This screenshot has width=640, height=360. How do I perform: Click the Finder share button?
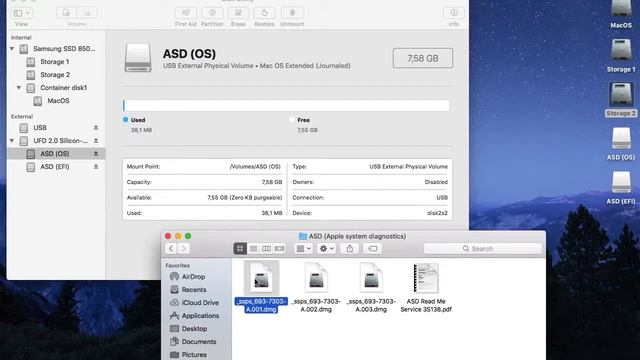tap(350, 249)
